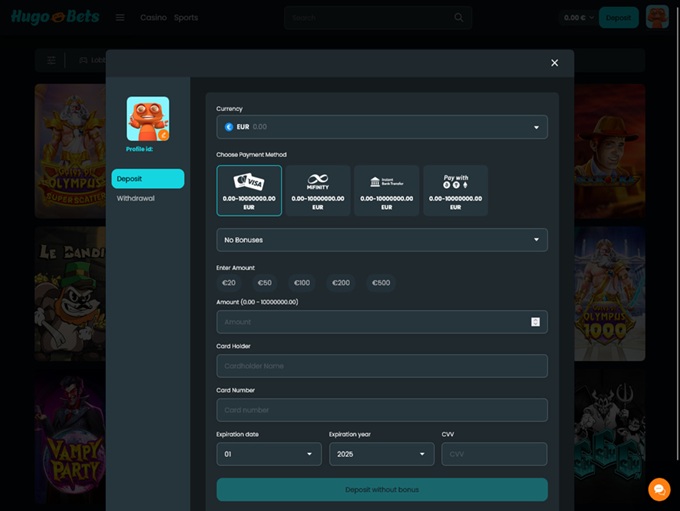680x511 pixels.
Task: Choose the €50 quick amount
Action: point(264,283)
